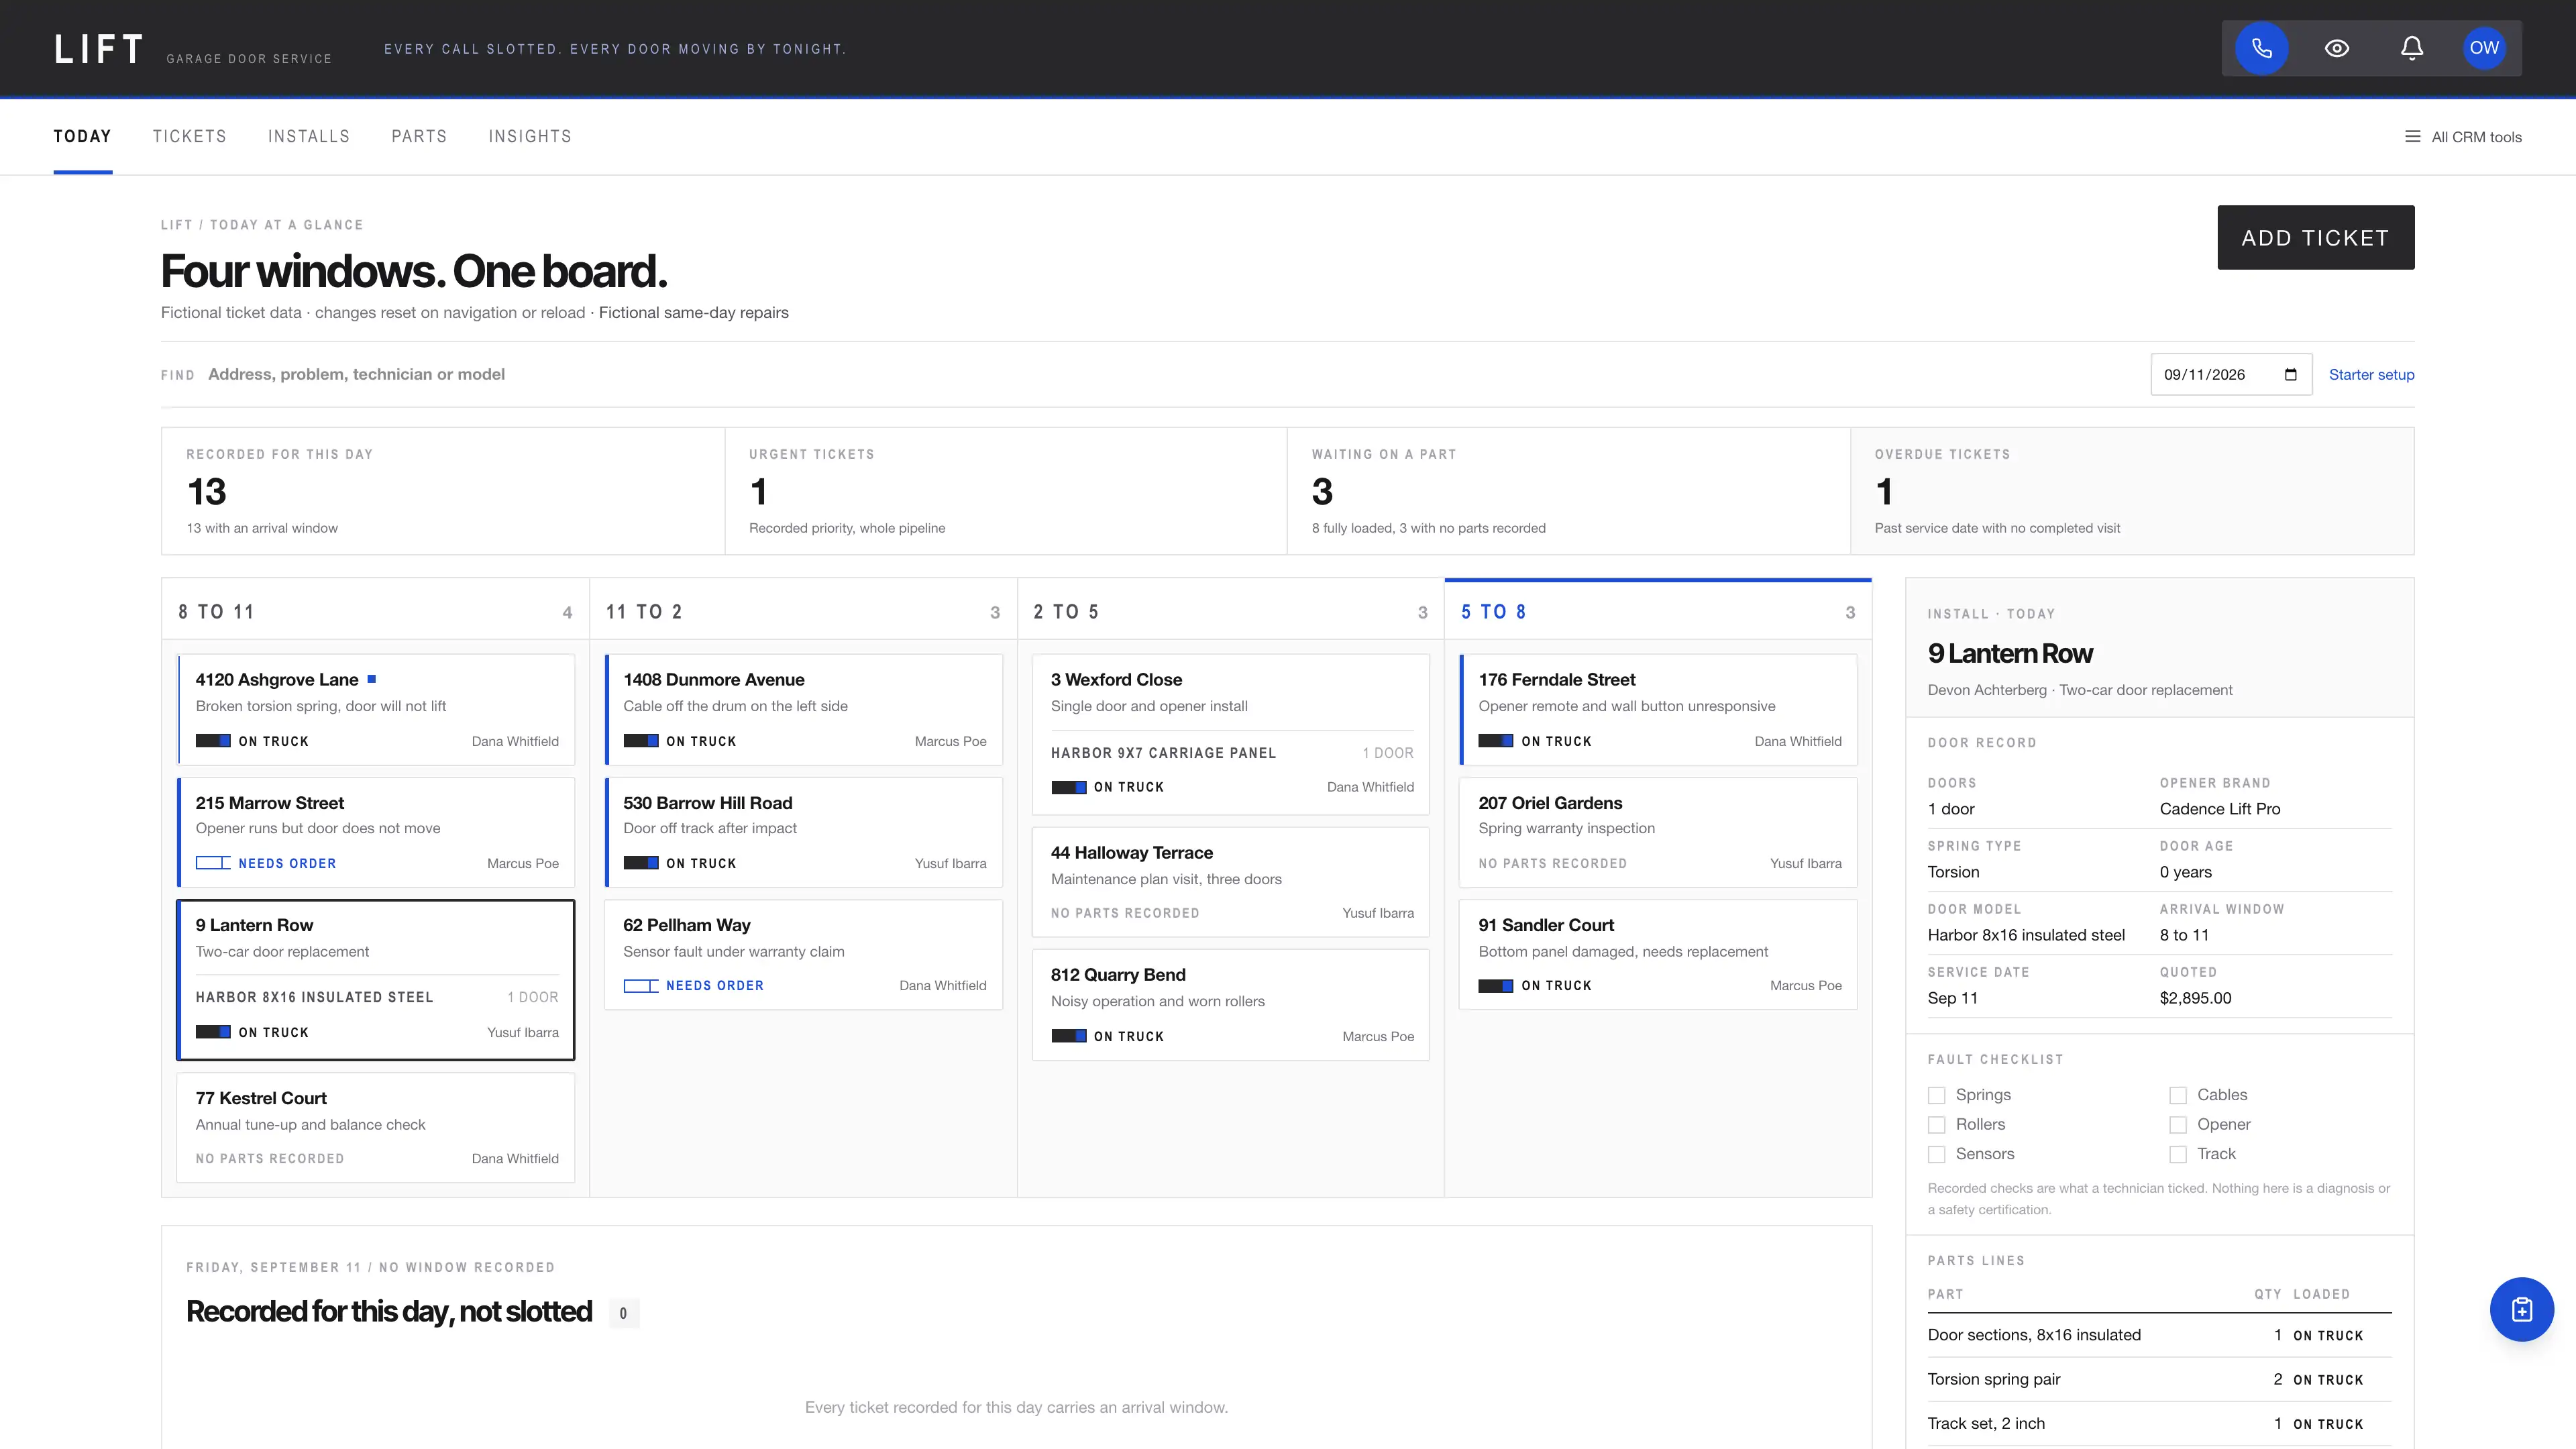Screen dimensions: 2576x1449
Task: Click the Overdue Tickets stat tile
Action: coord(2132,491)
